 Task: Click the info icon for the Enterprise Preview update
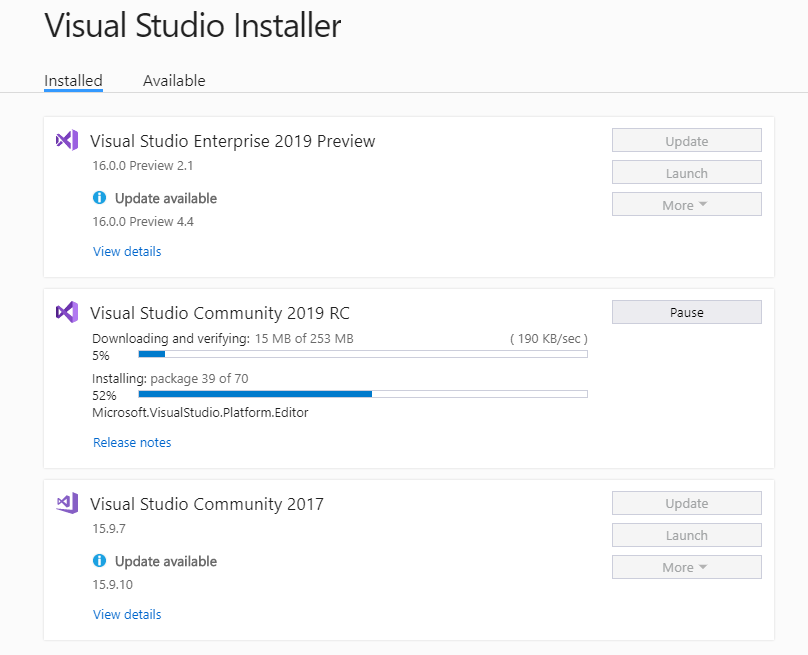pos(99,197)
